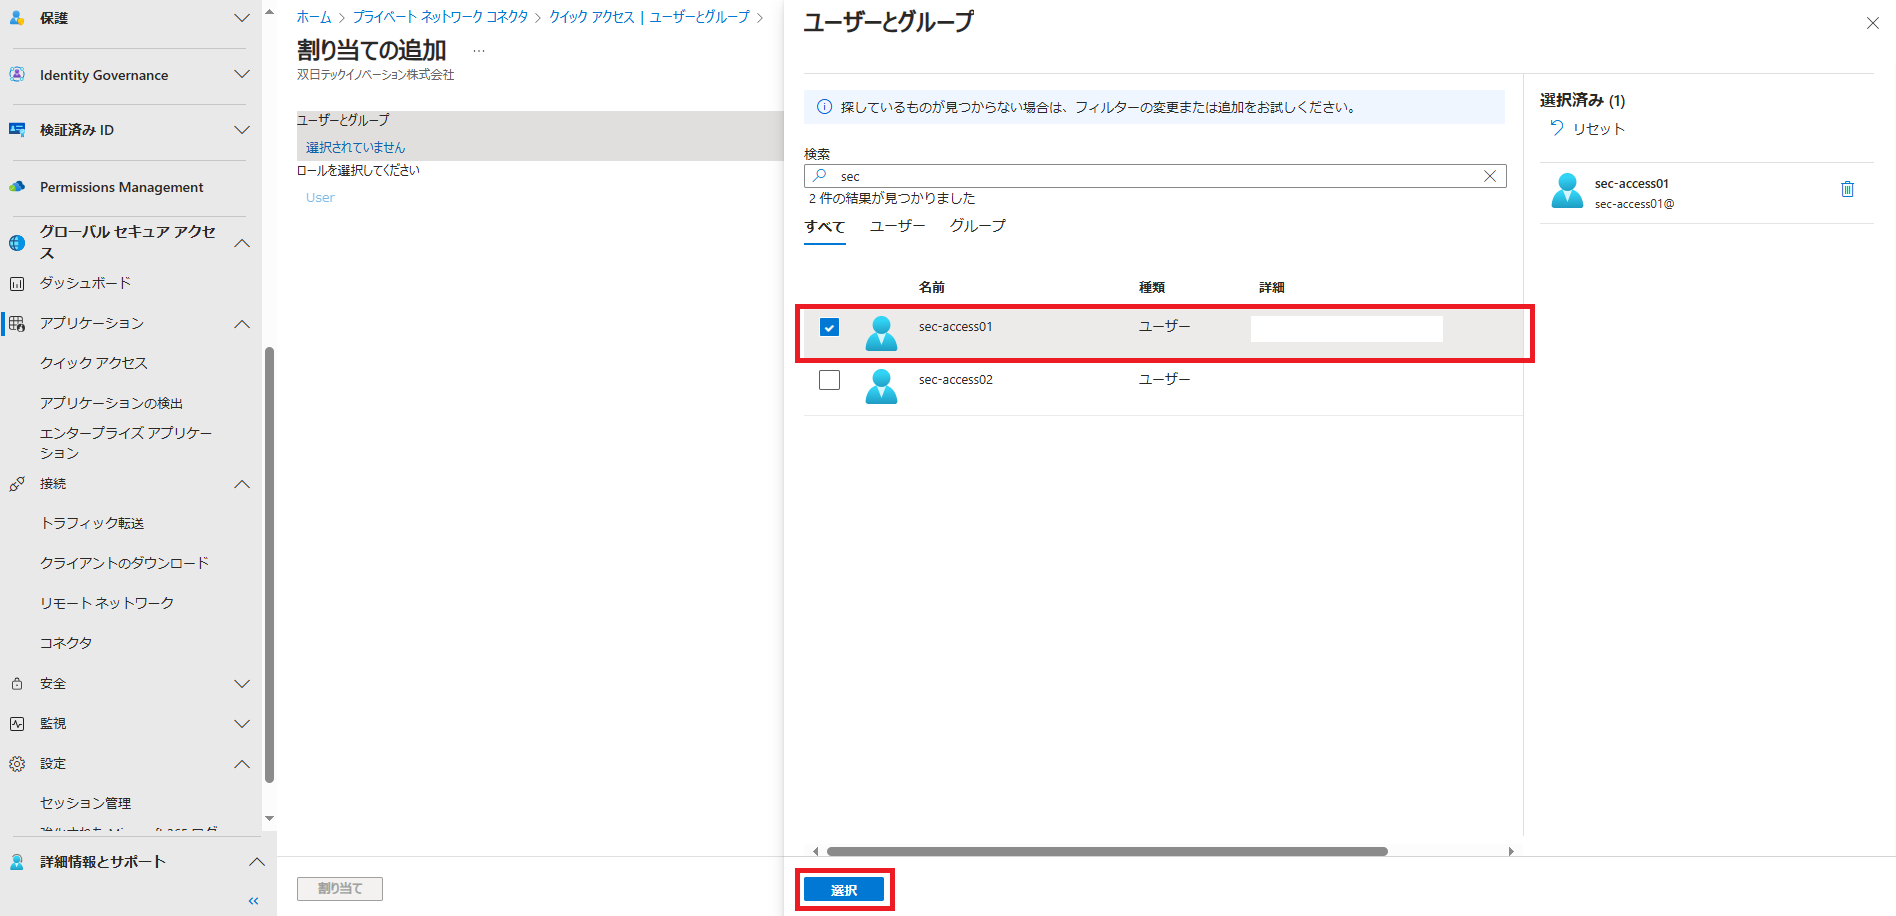
Task: Click the 監視 monitor icon
Action: [x=17, y=724]
